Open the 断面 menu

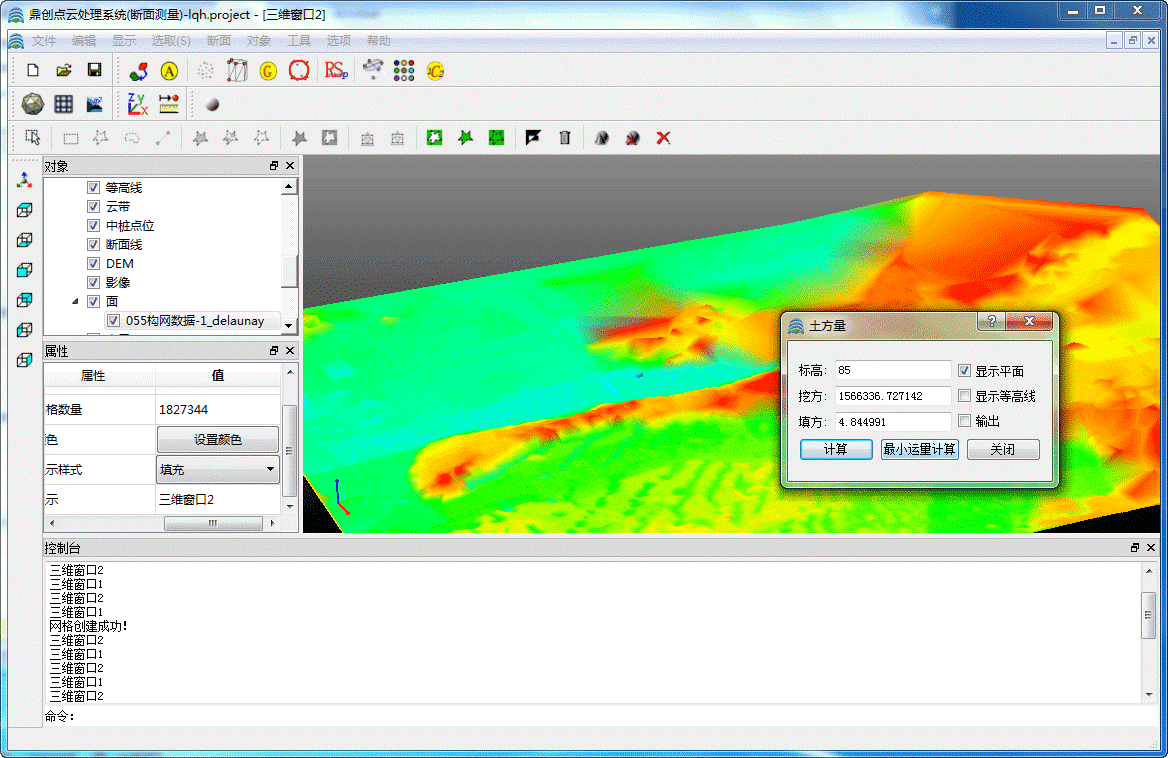[x=218, y=41]
